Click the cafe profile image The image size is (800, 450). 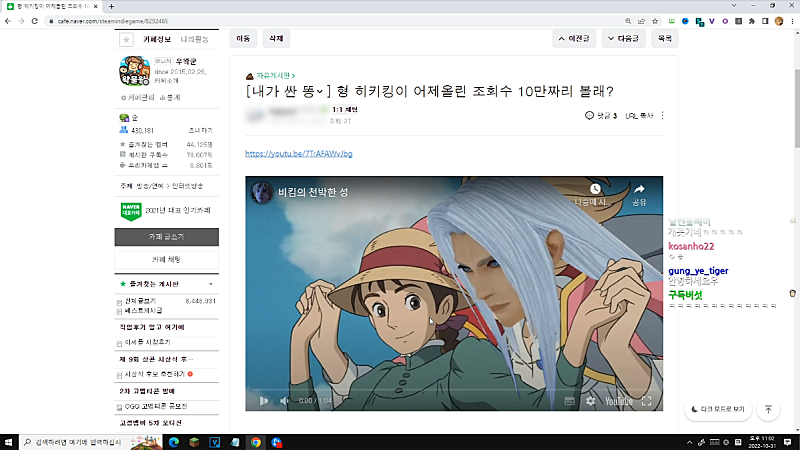[x=135, y=70]
